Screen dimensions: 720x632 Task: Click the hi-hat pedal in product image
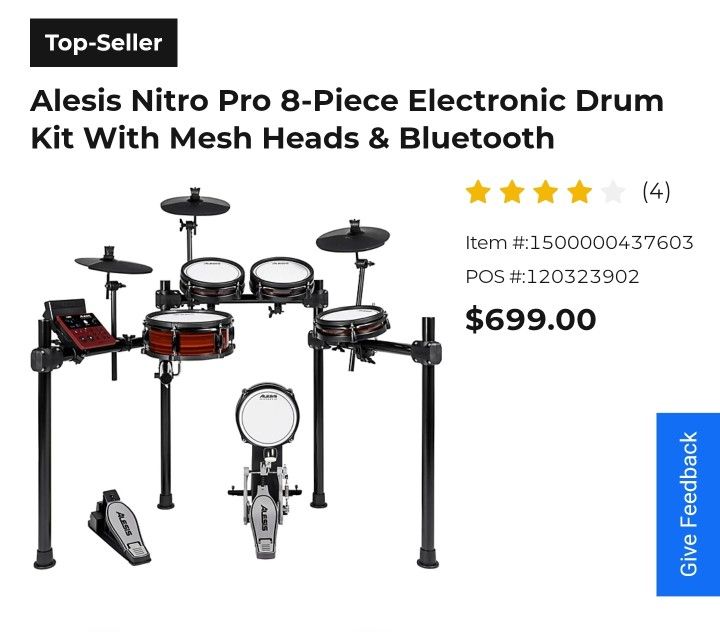(119, 527)
